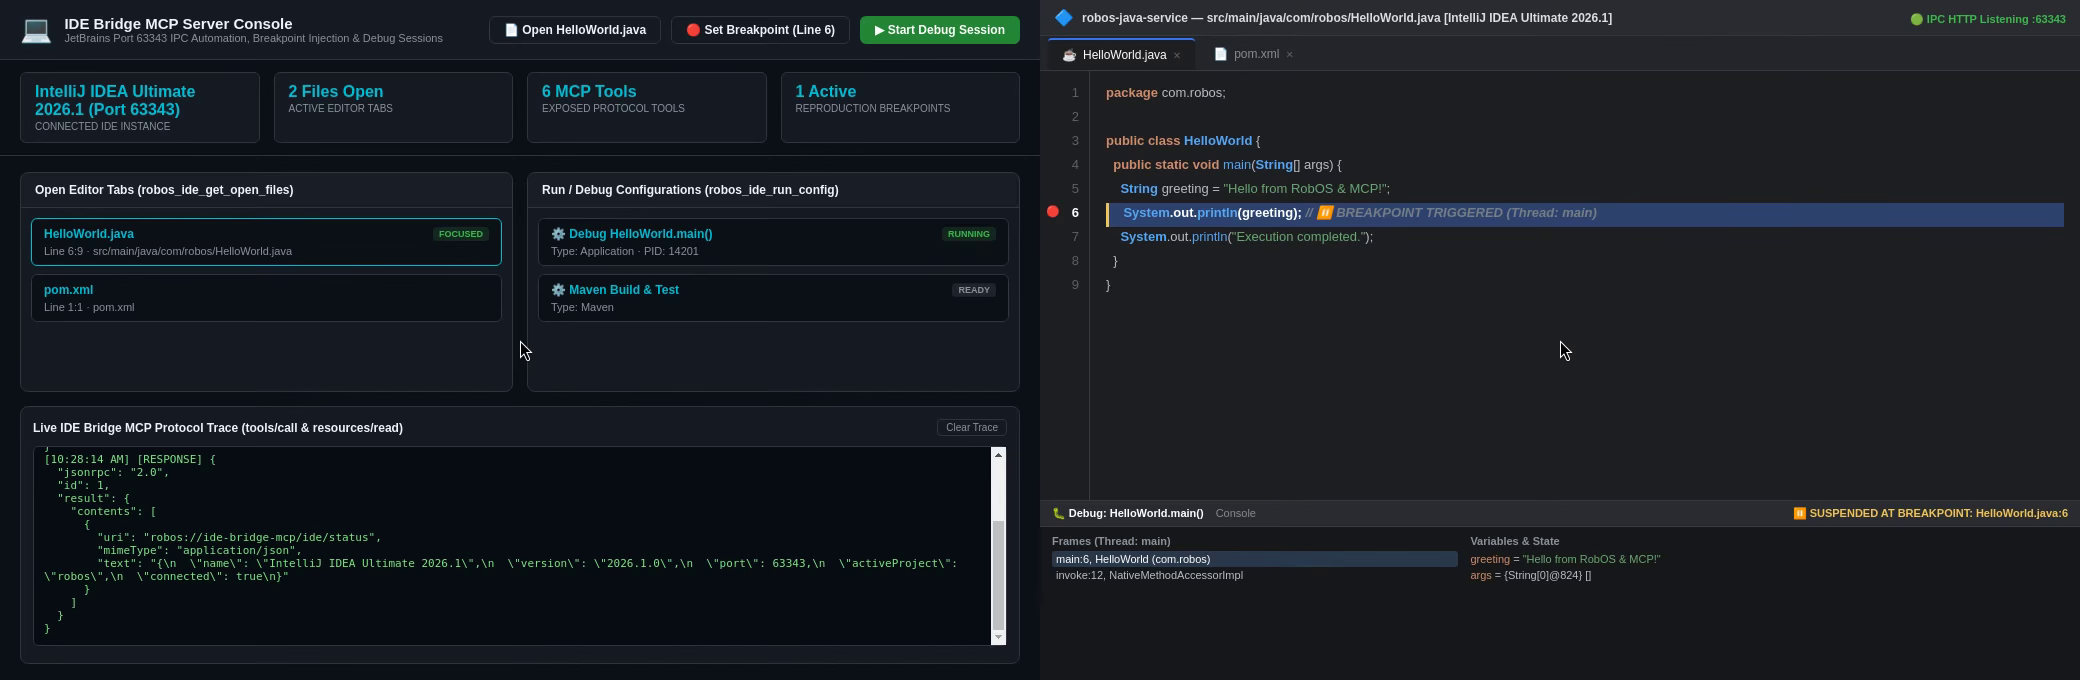Click the IDE Bridge MCP Server Console title
This screenshot has height=680, width=2080.
pyautogui.click(x=178, y=23)
